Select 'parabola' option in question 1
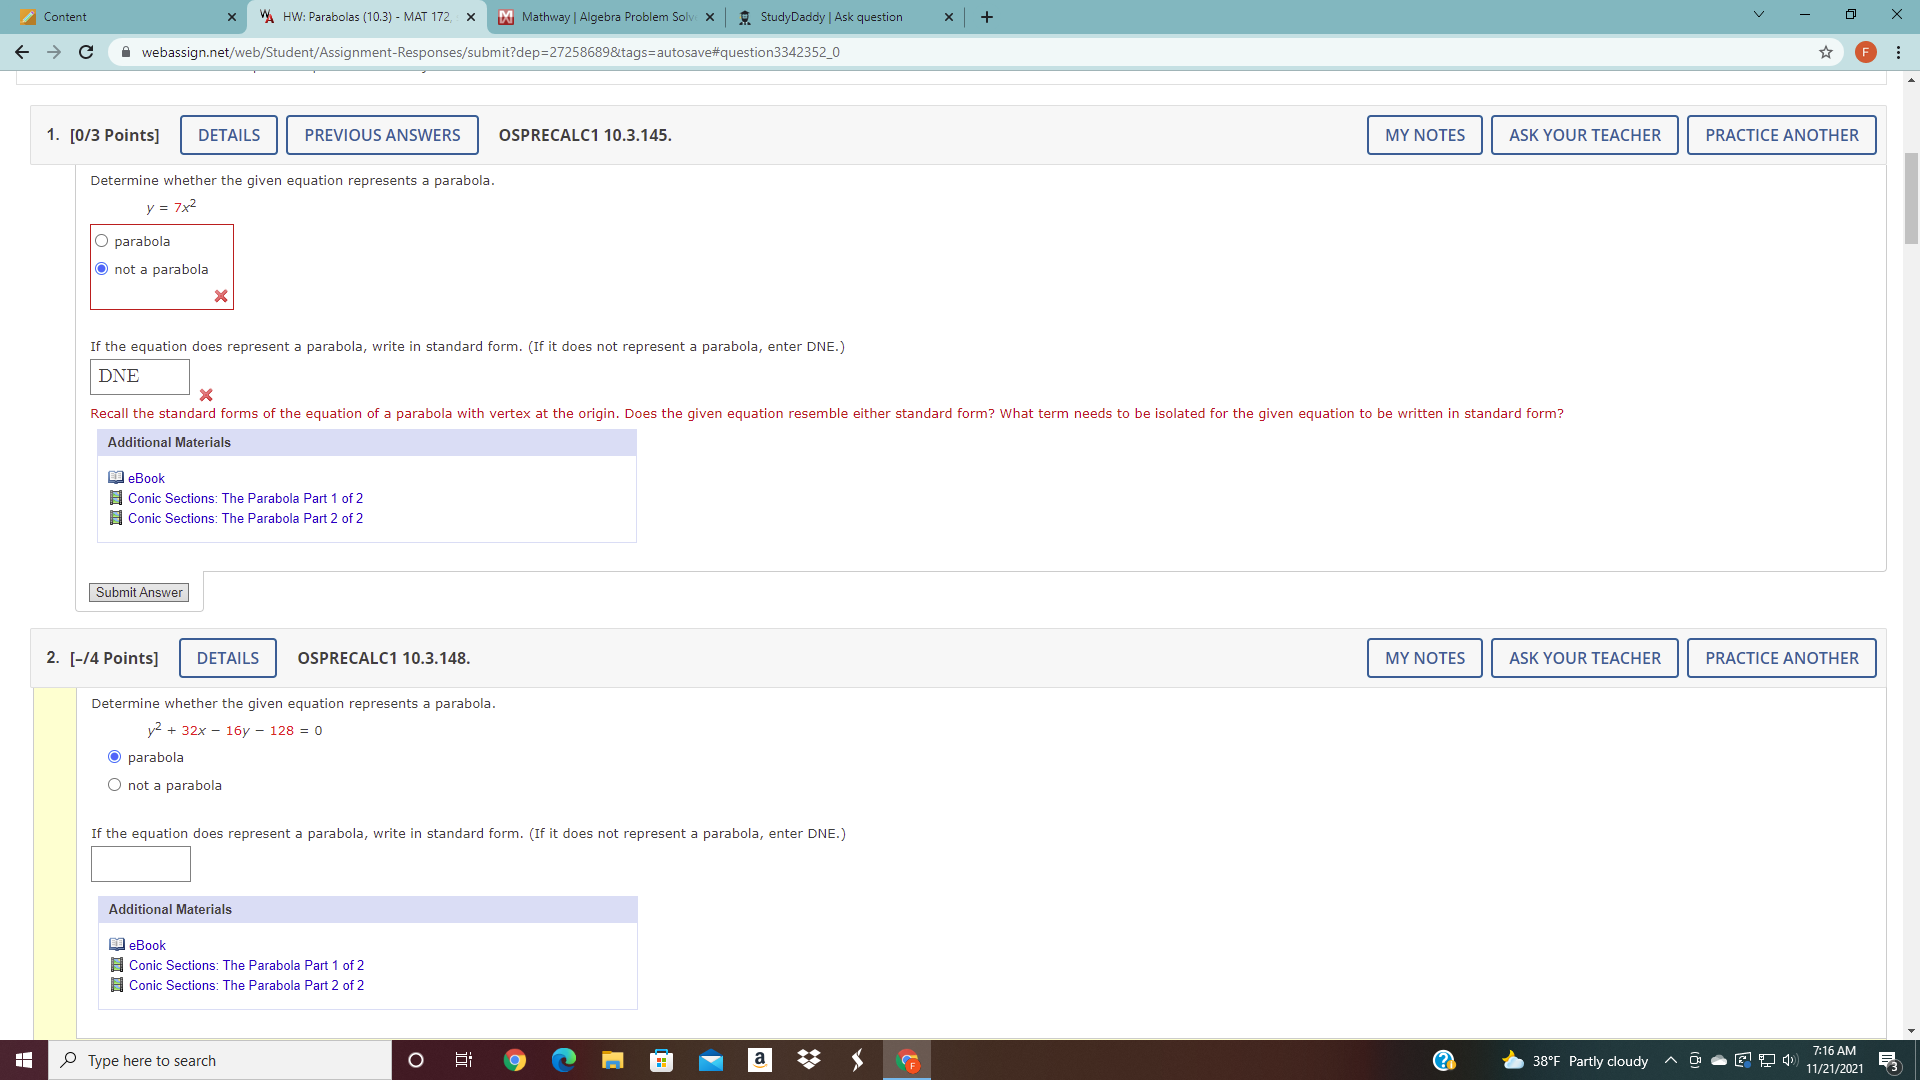 (102, 241)
